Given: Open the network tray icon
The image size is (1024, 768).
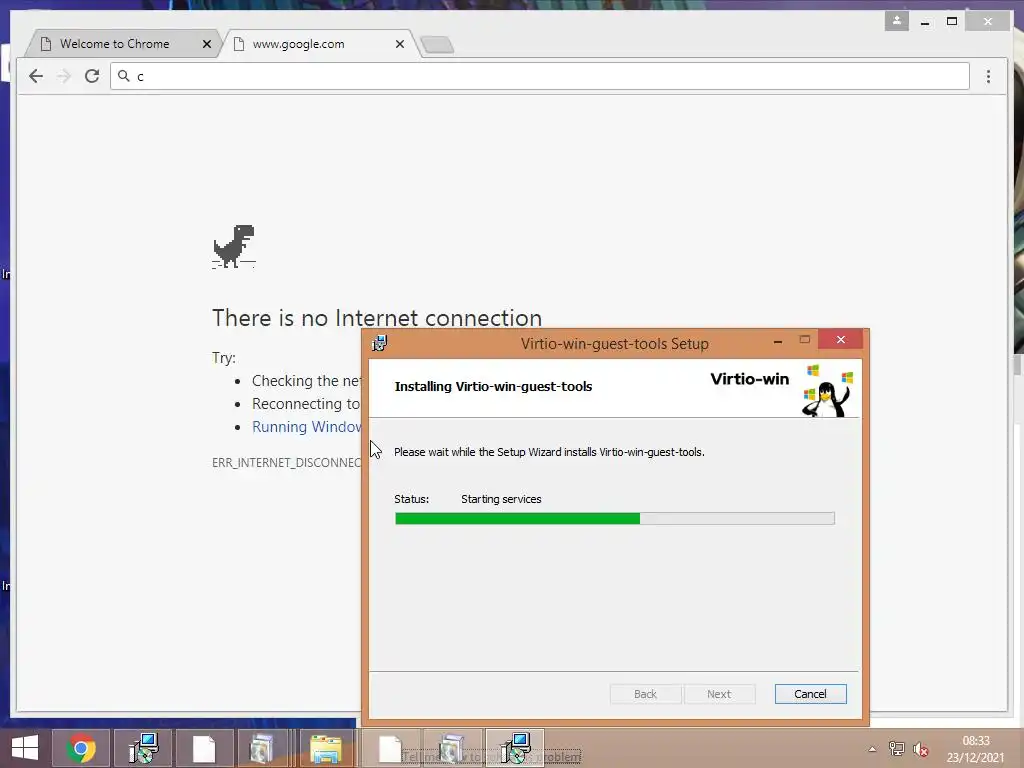Looking at the screenshot, I should coord(897,749).
